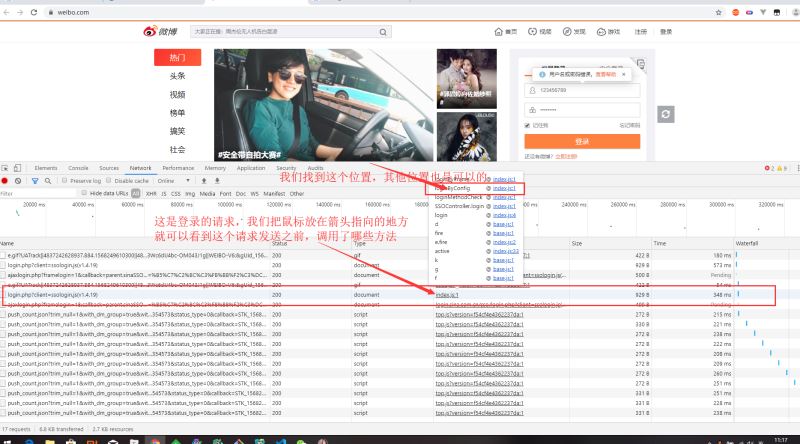Click the network Filter input field
Image resolution: width=800 pixels, height=444 pixels.
click(x=38, y=193)
